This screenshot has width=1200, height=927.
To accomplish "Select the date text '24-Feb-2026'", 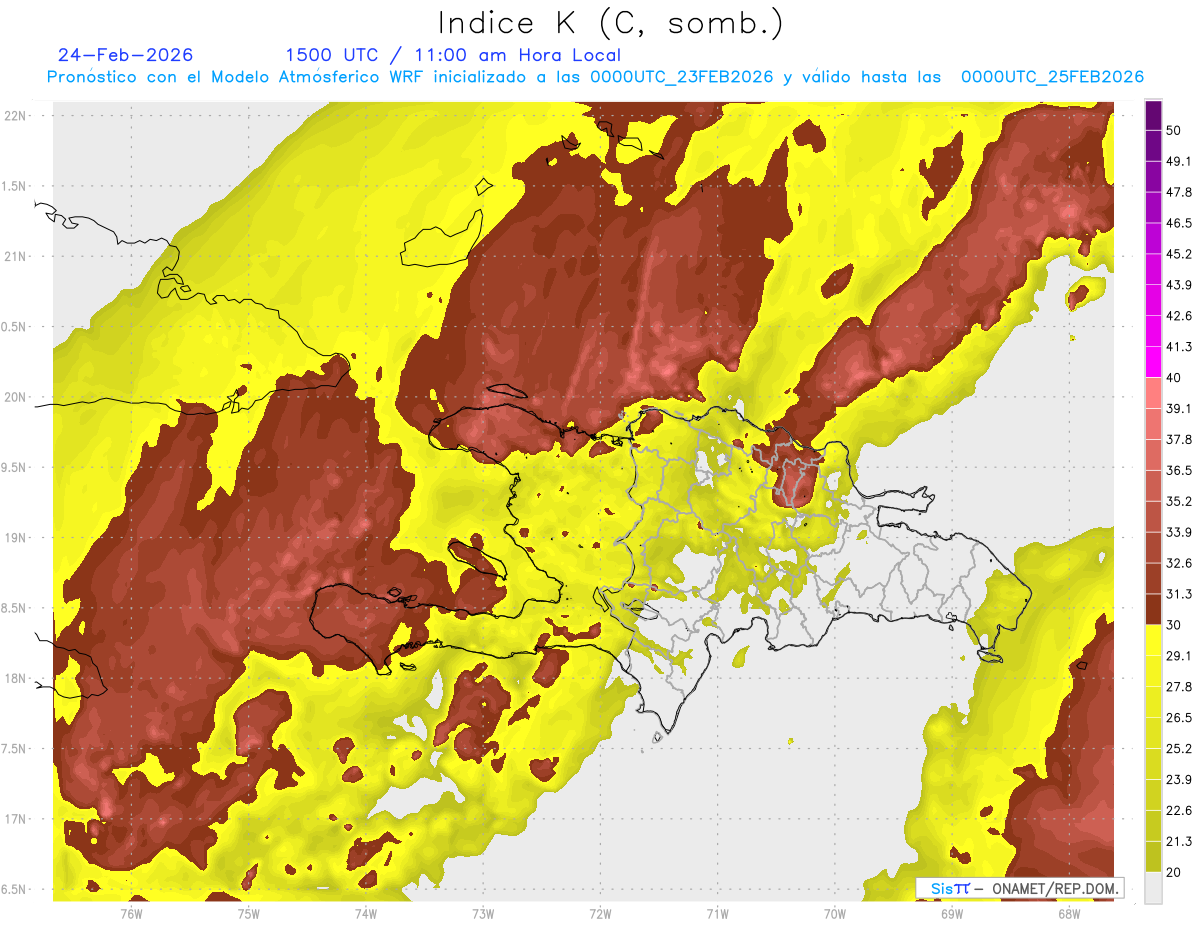I will click(126, 55).
